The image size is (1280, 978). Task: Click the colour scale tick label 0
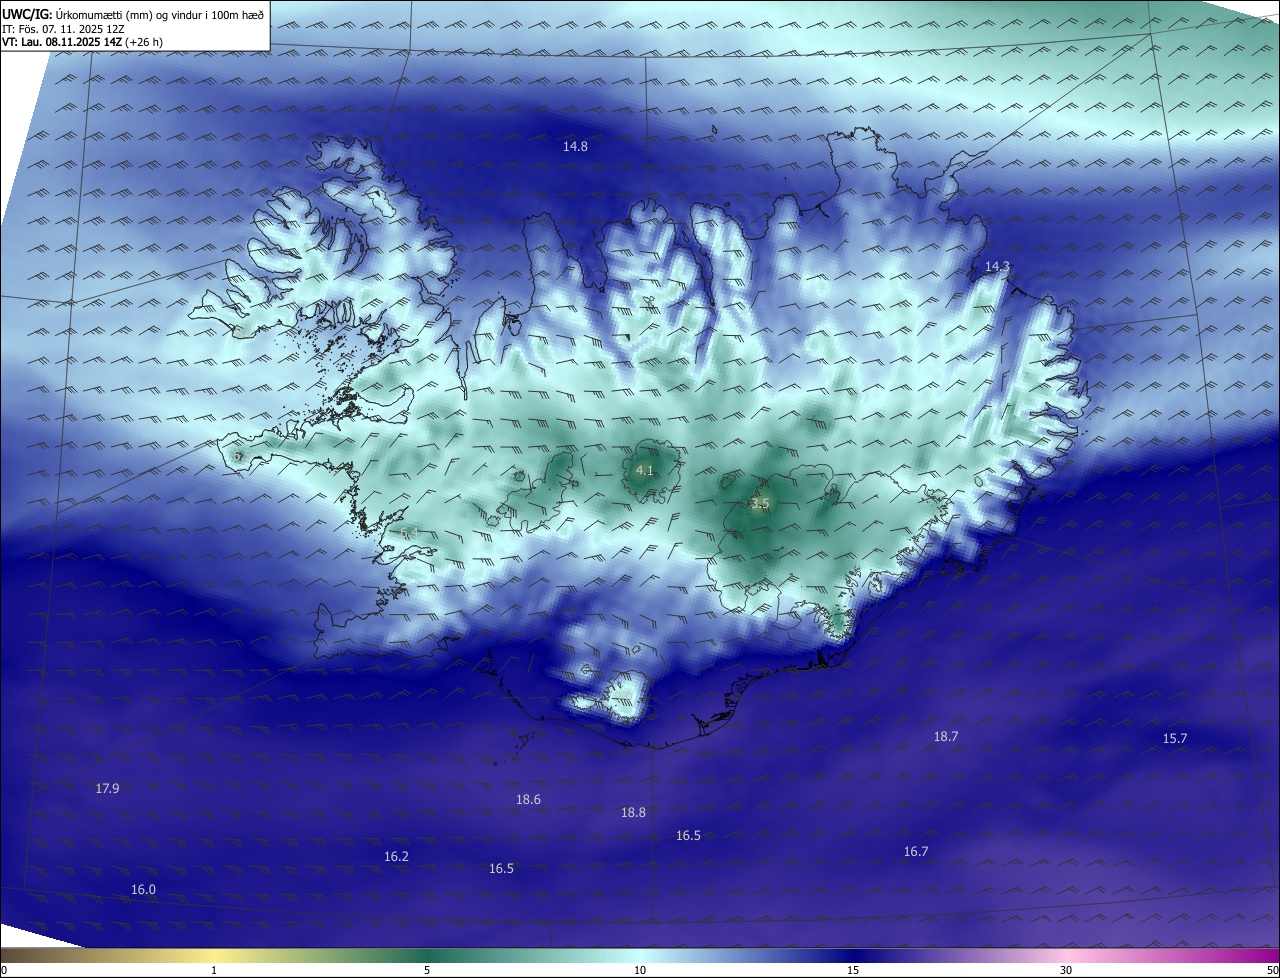(x=4, y=970)
